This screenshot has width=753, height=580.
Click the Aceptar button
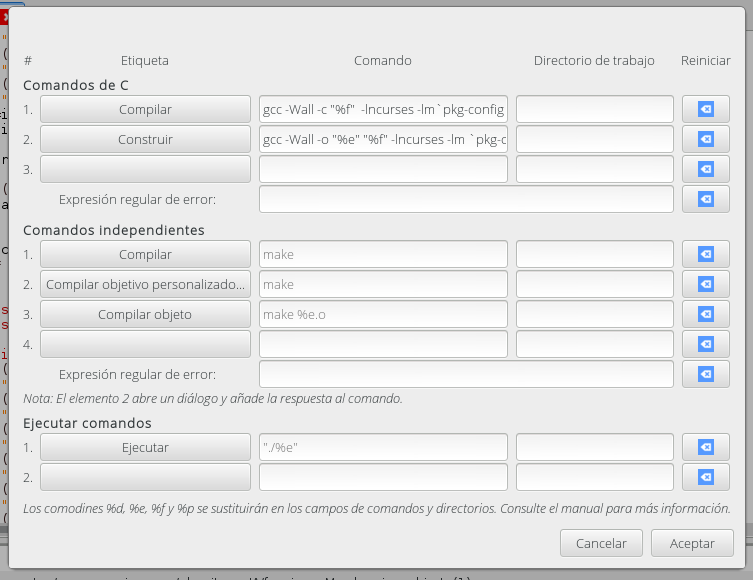[x=692, y=543]
